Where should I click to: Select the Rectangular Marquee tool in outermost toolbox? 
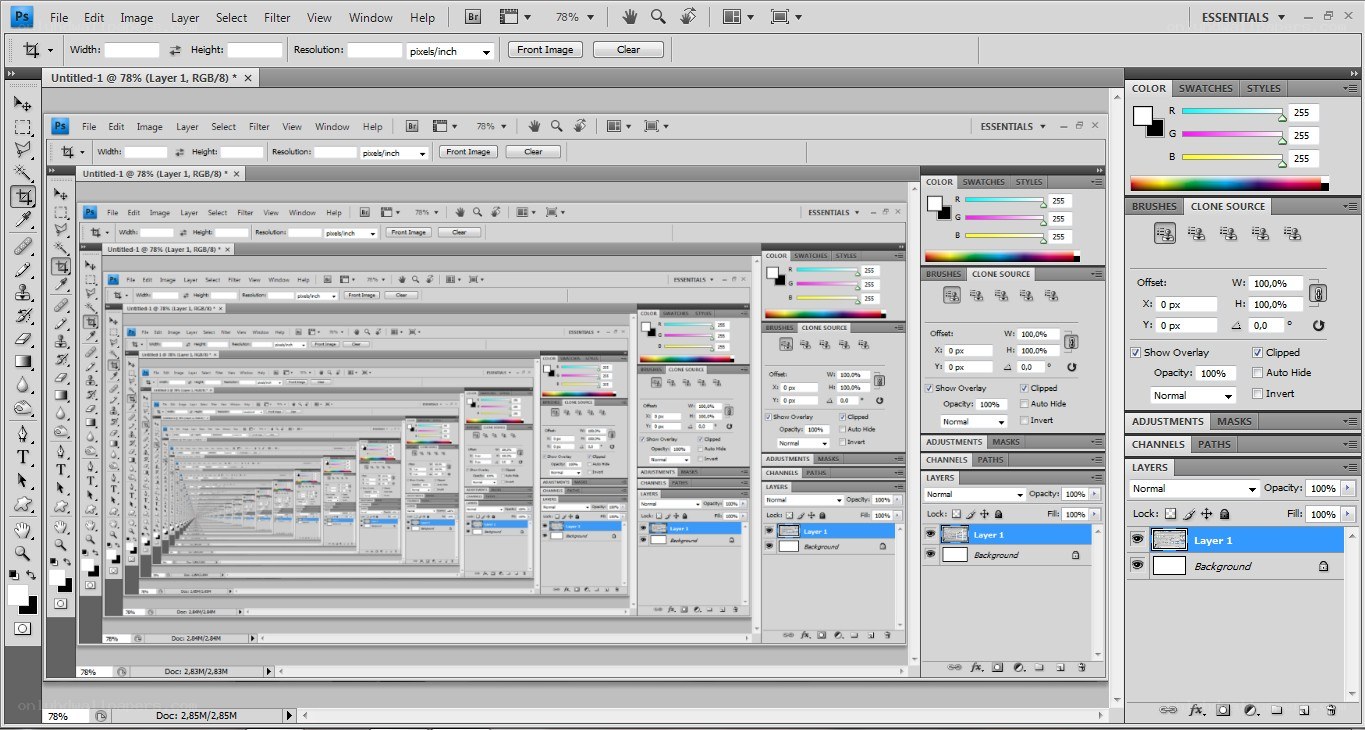pyautogui.click(x=22, y=127)
